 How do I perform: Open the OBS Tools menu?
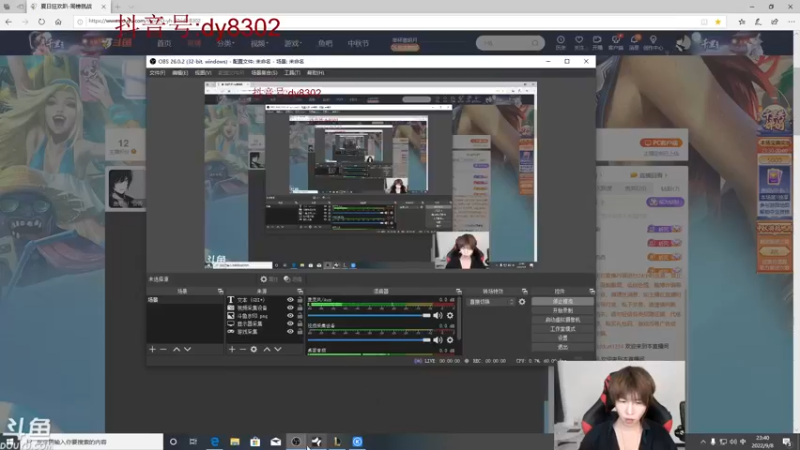click(x=292, y=73)
